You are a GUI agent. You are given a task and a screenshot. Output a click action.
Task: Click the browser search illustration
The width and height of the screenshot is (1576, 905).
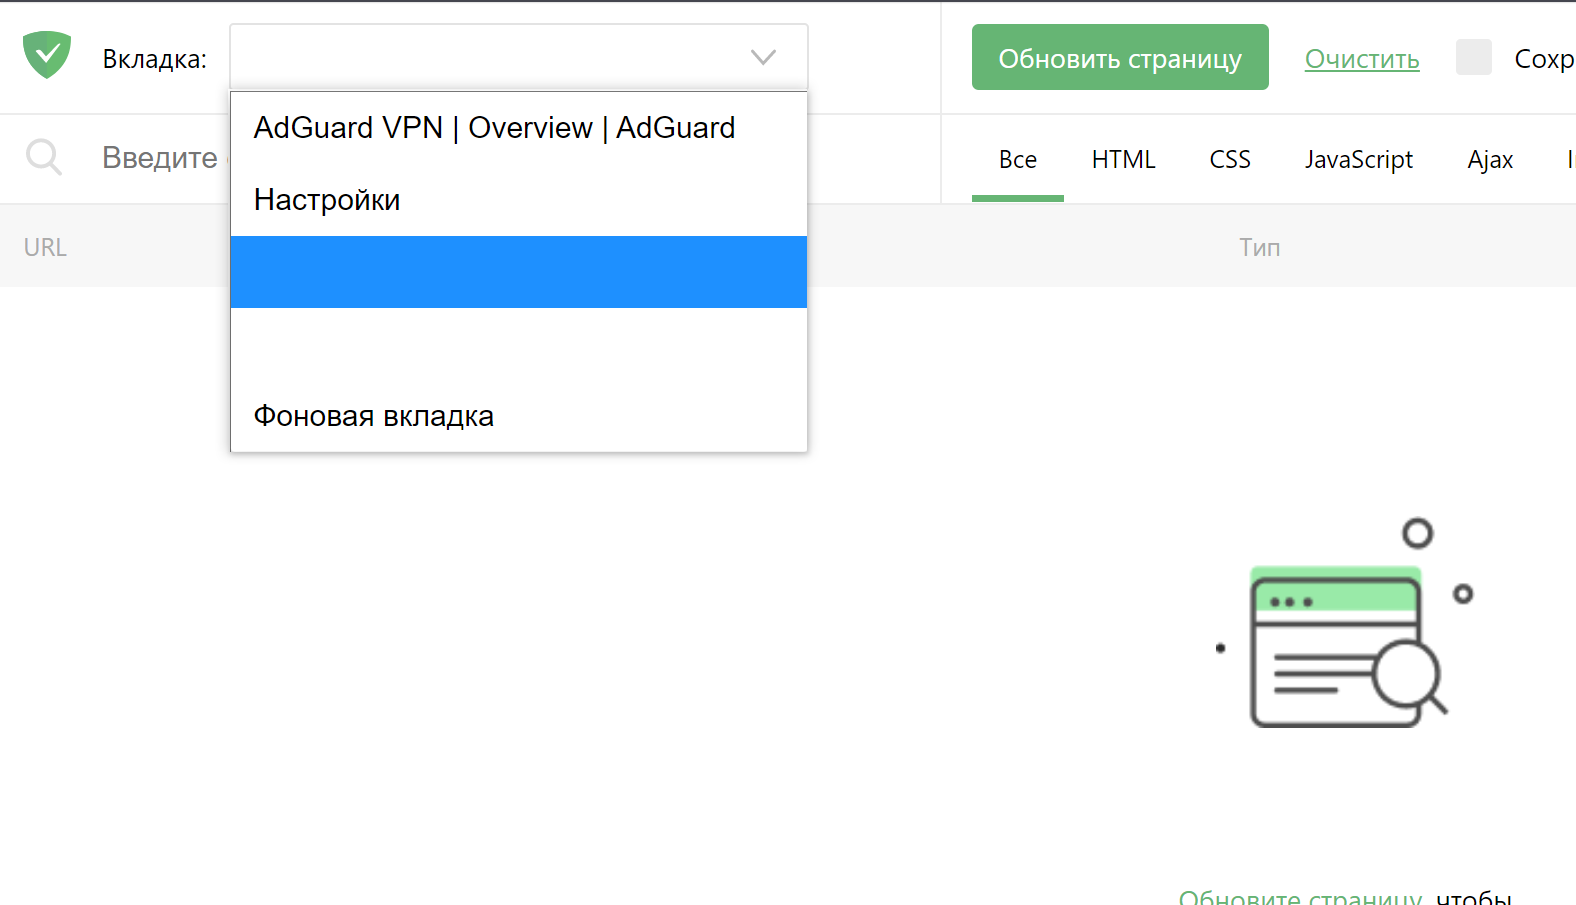(x=1345, y=623)
